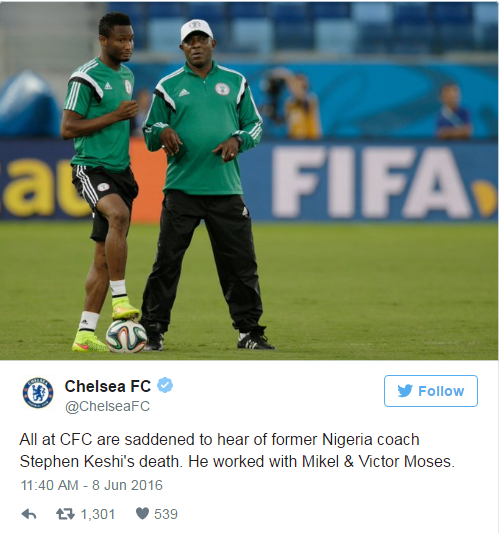Click the reply arrow icon

pos(29,514)
